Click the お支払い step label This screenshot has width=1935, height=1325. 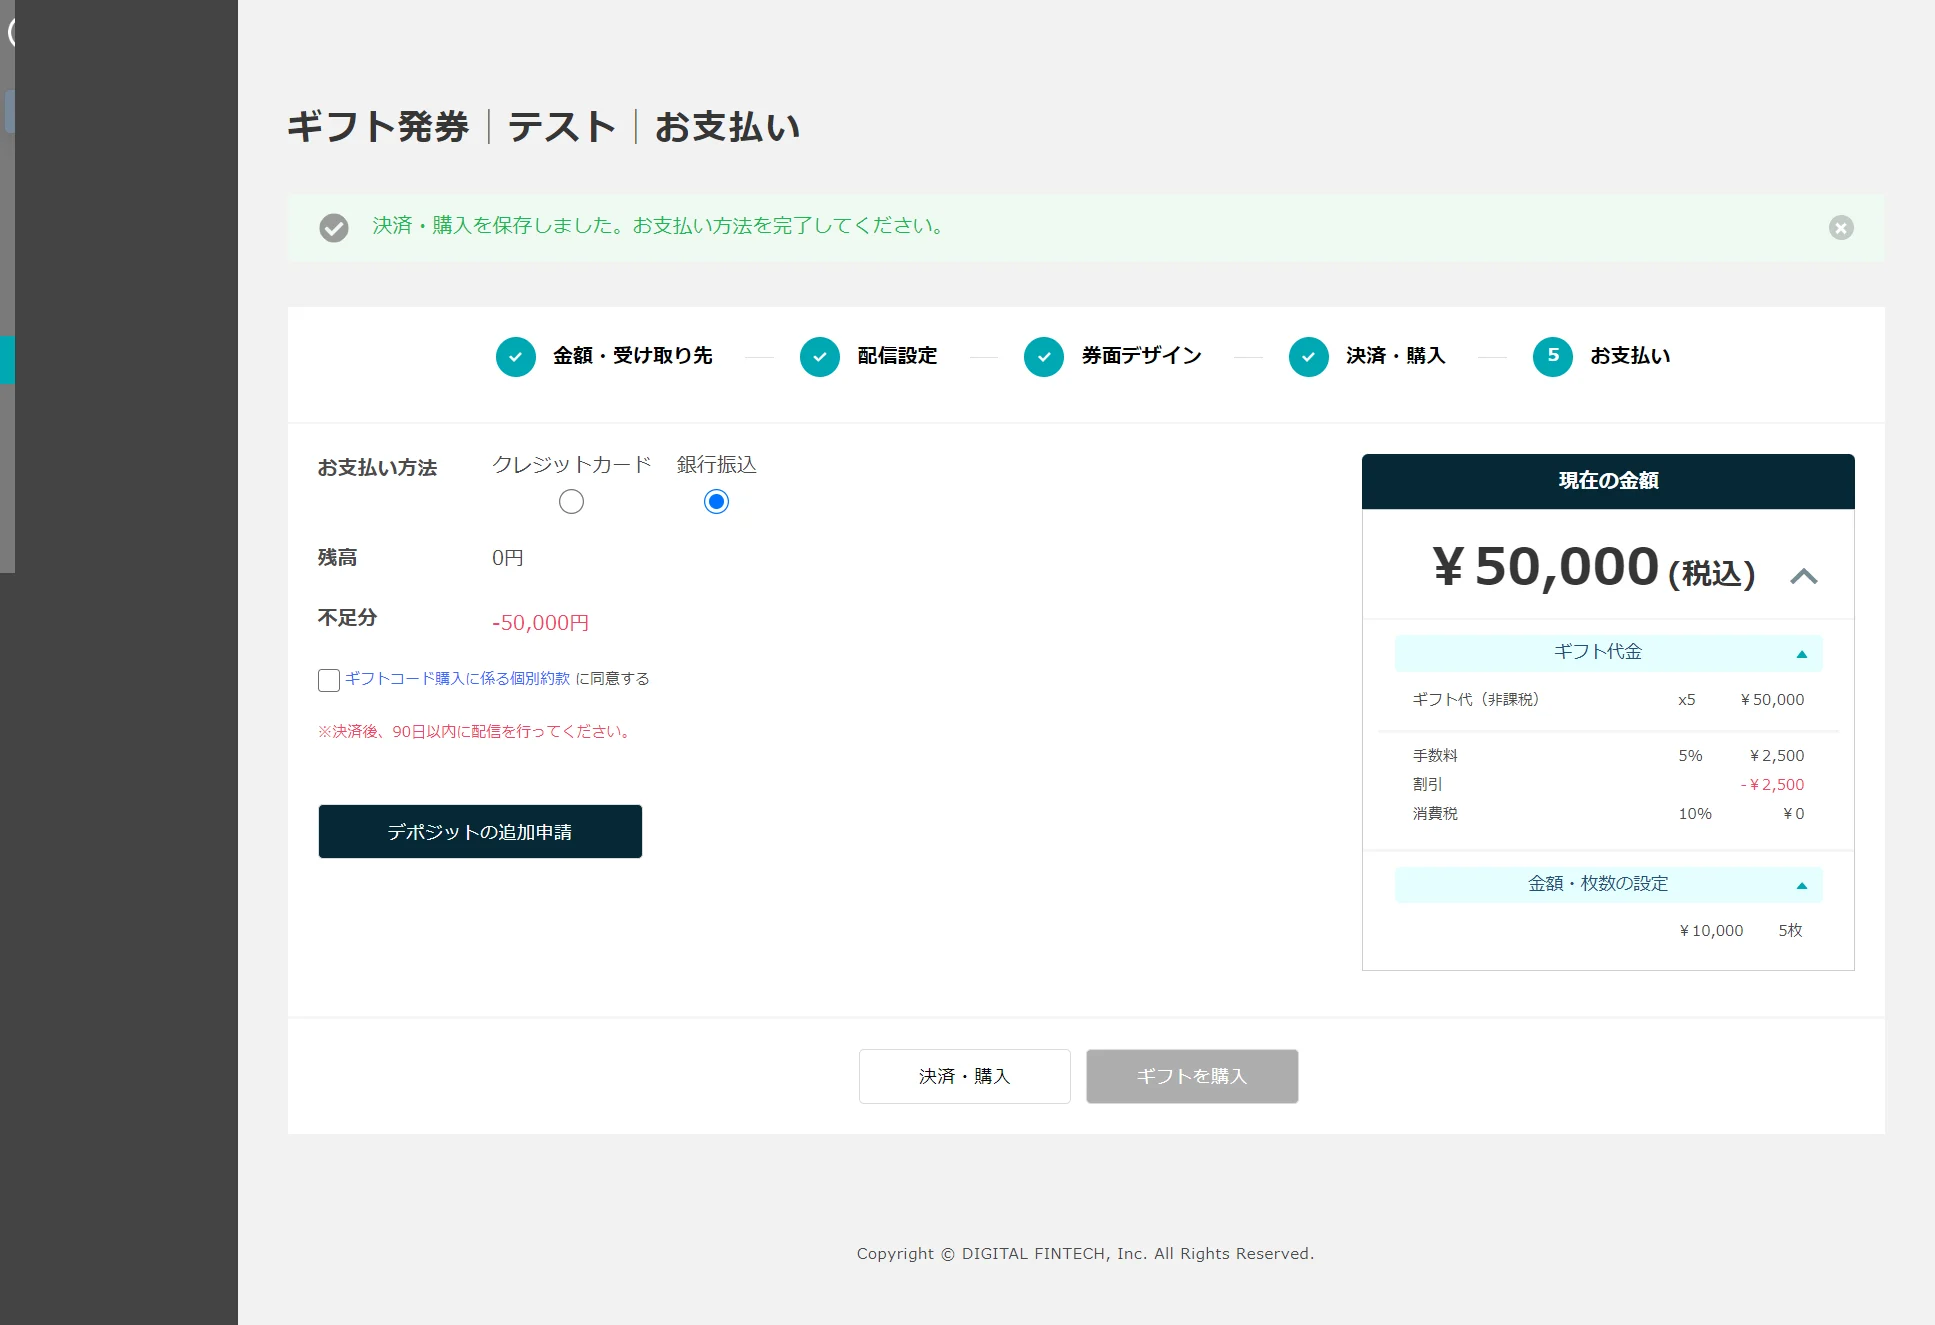point(1630,356)
